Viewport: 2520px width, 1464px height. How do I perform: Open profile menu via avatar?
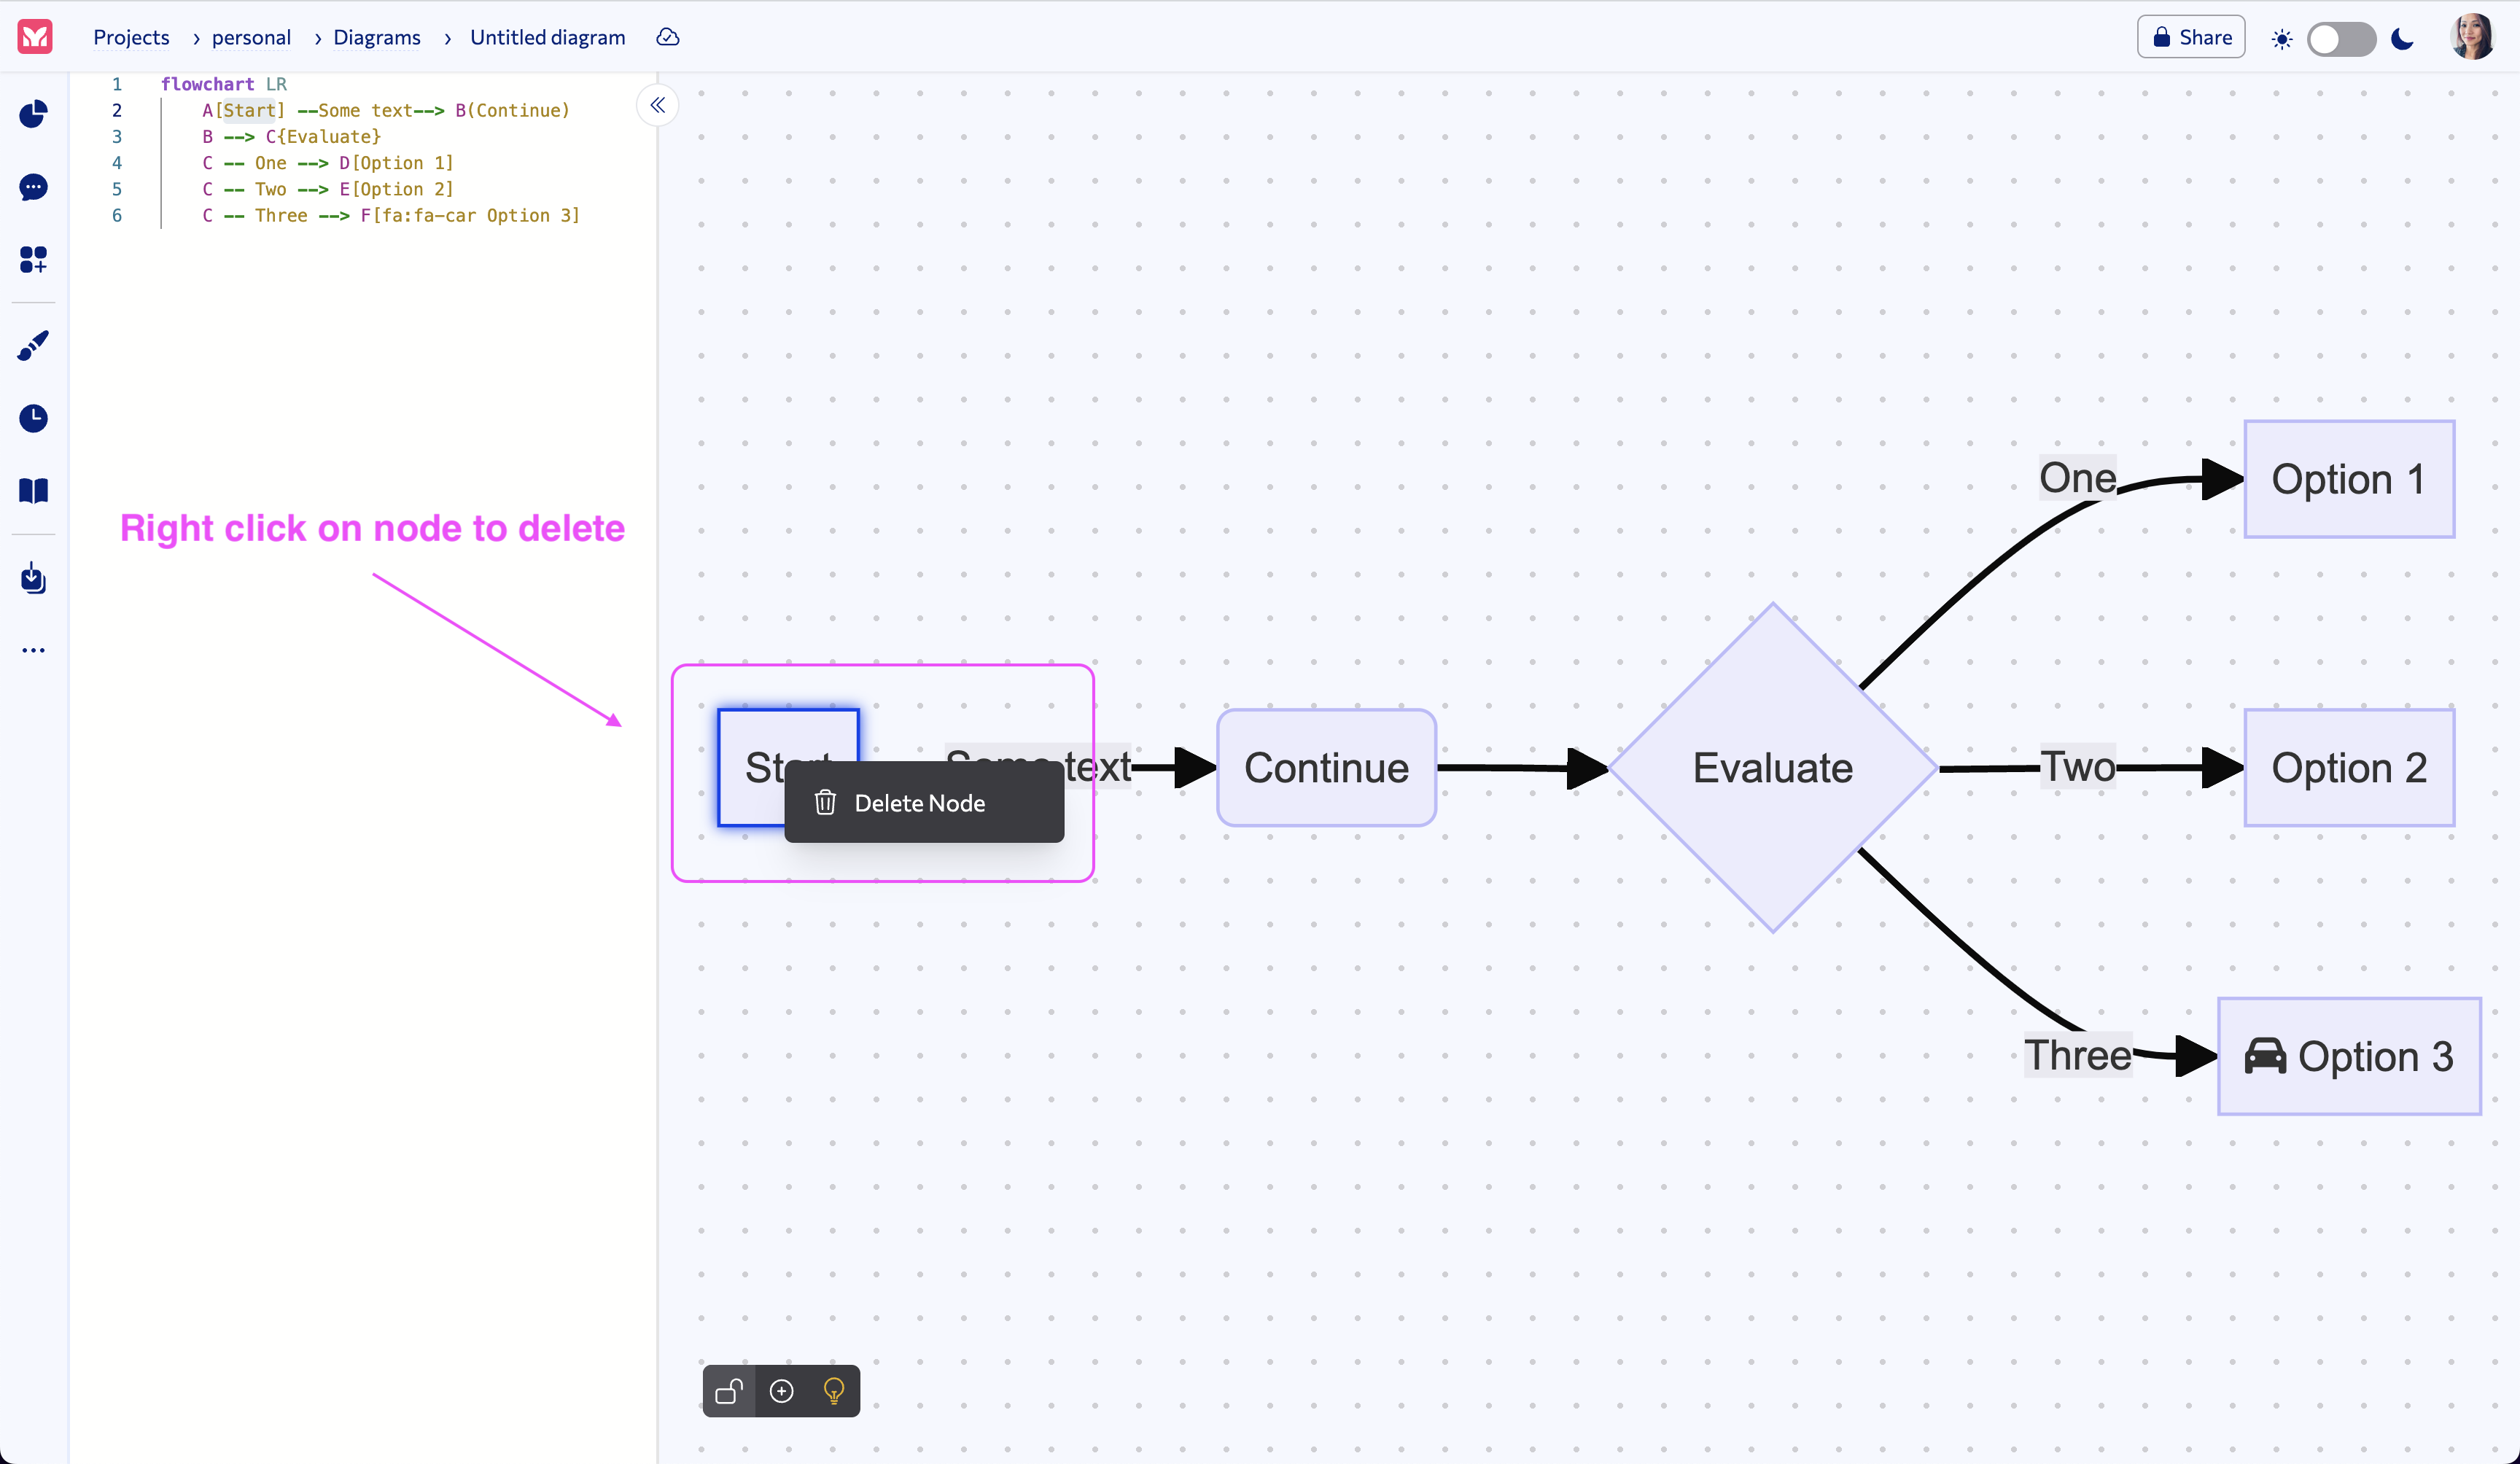pos(2472,37)
